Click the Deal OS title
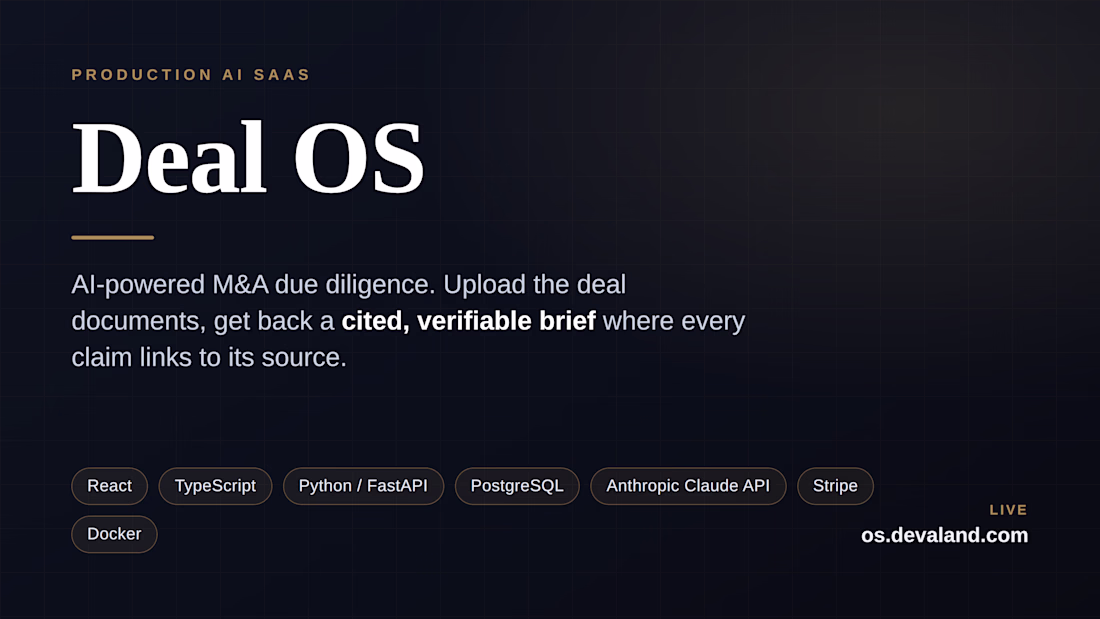 coord(248,157)
